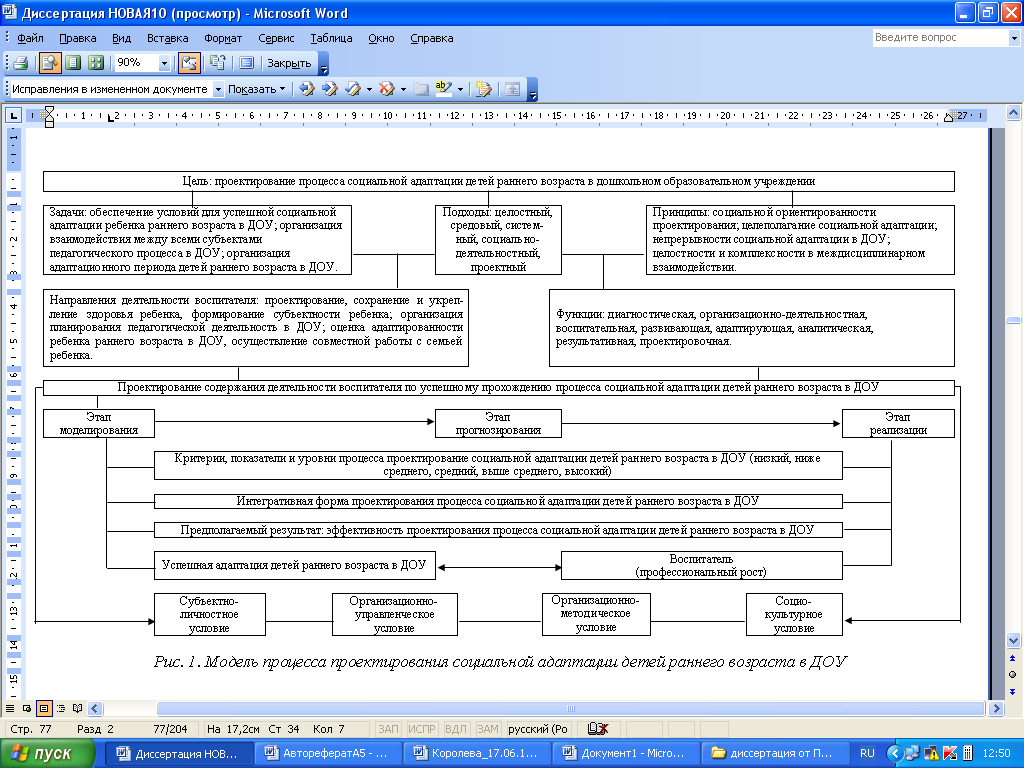Image resolution: width=1024 pixels, height=768 pixels.
Task: Open the Правка menu
Action: (78, 38)
